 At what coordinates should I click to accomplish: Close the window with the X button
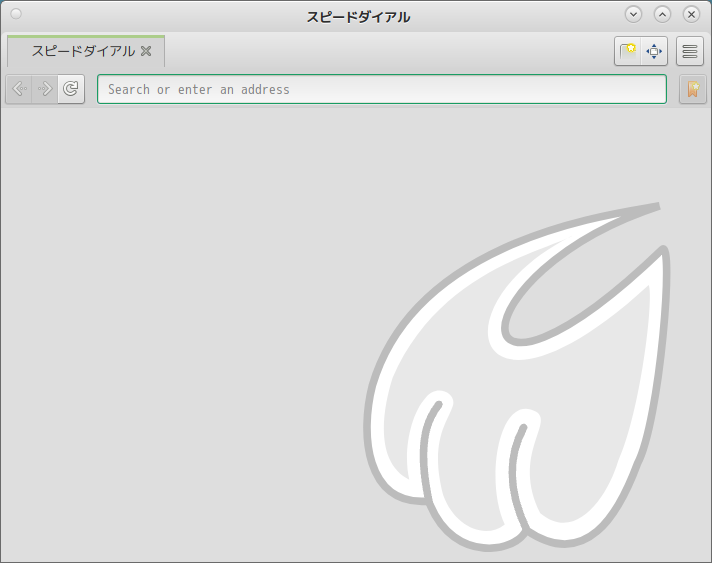click(692, 15)
